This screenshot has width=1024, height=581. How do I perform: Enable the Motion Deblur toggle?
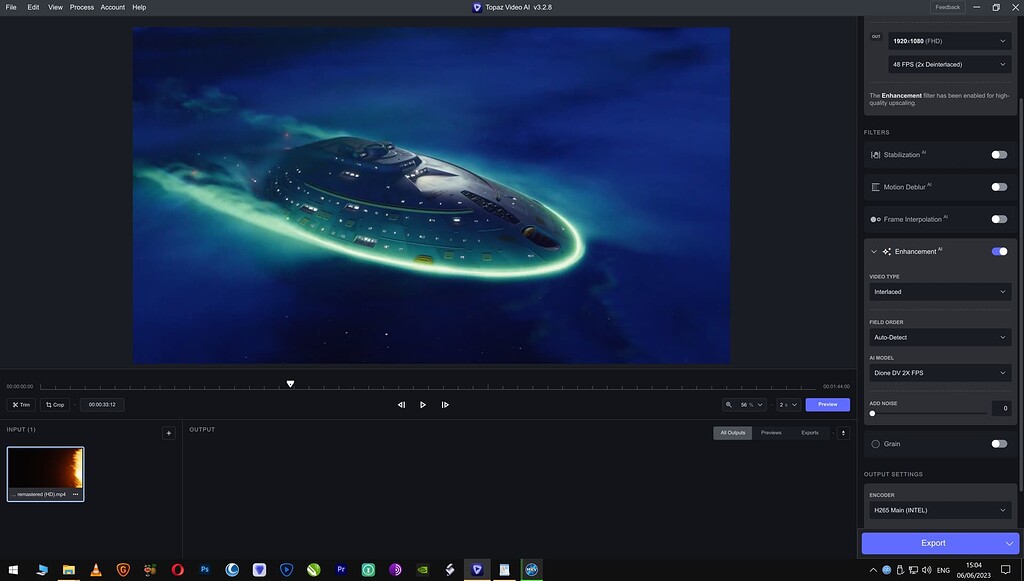click(999, 187)
